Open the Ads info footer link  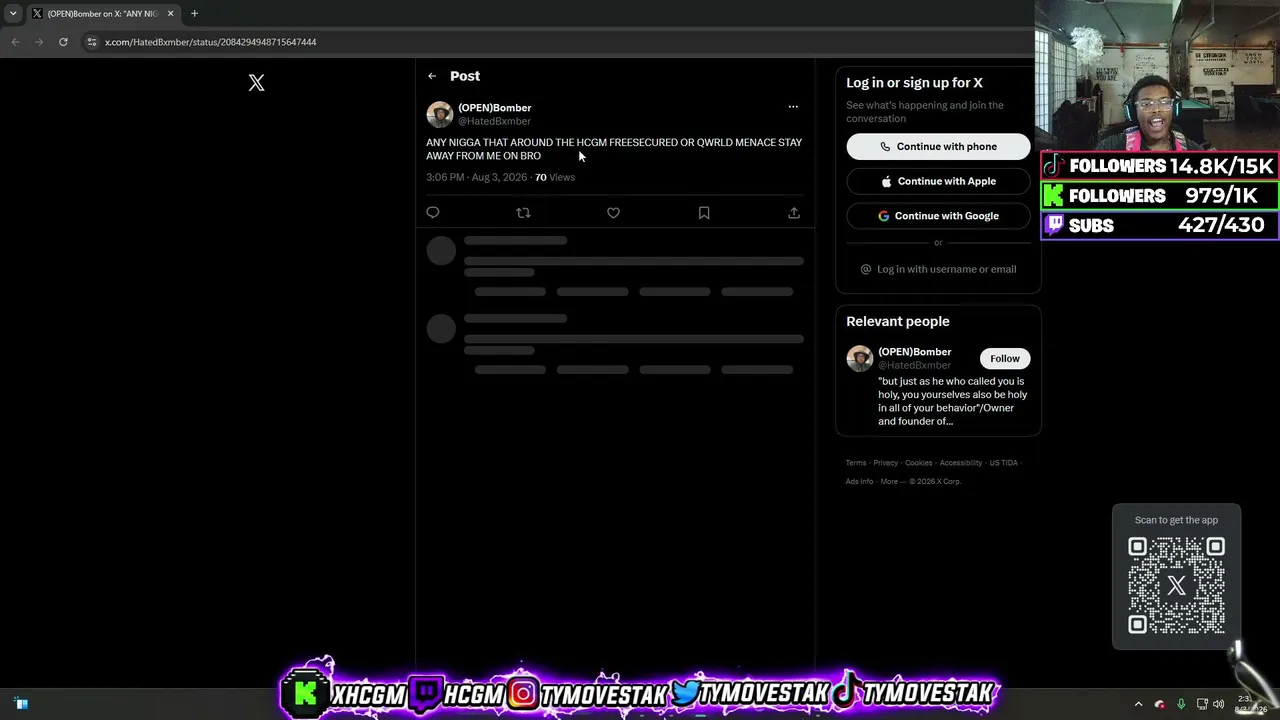859,481
